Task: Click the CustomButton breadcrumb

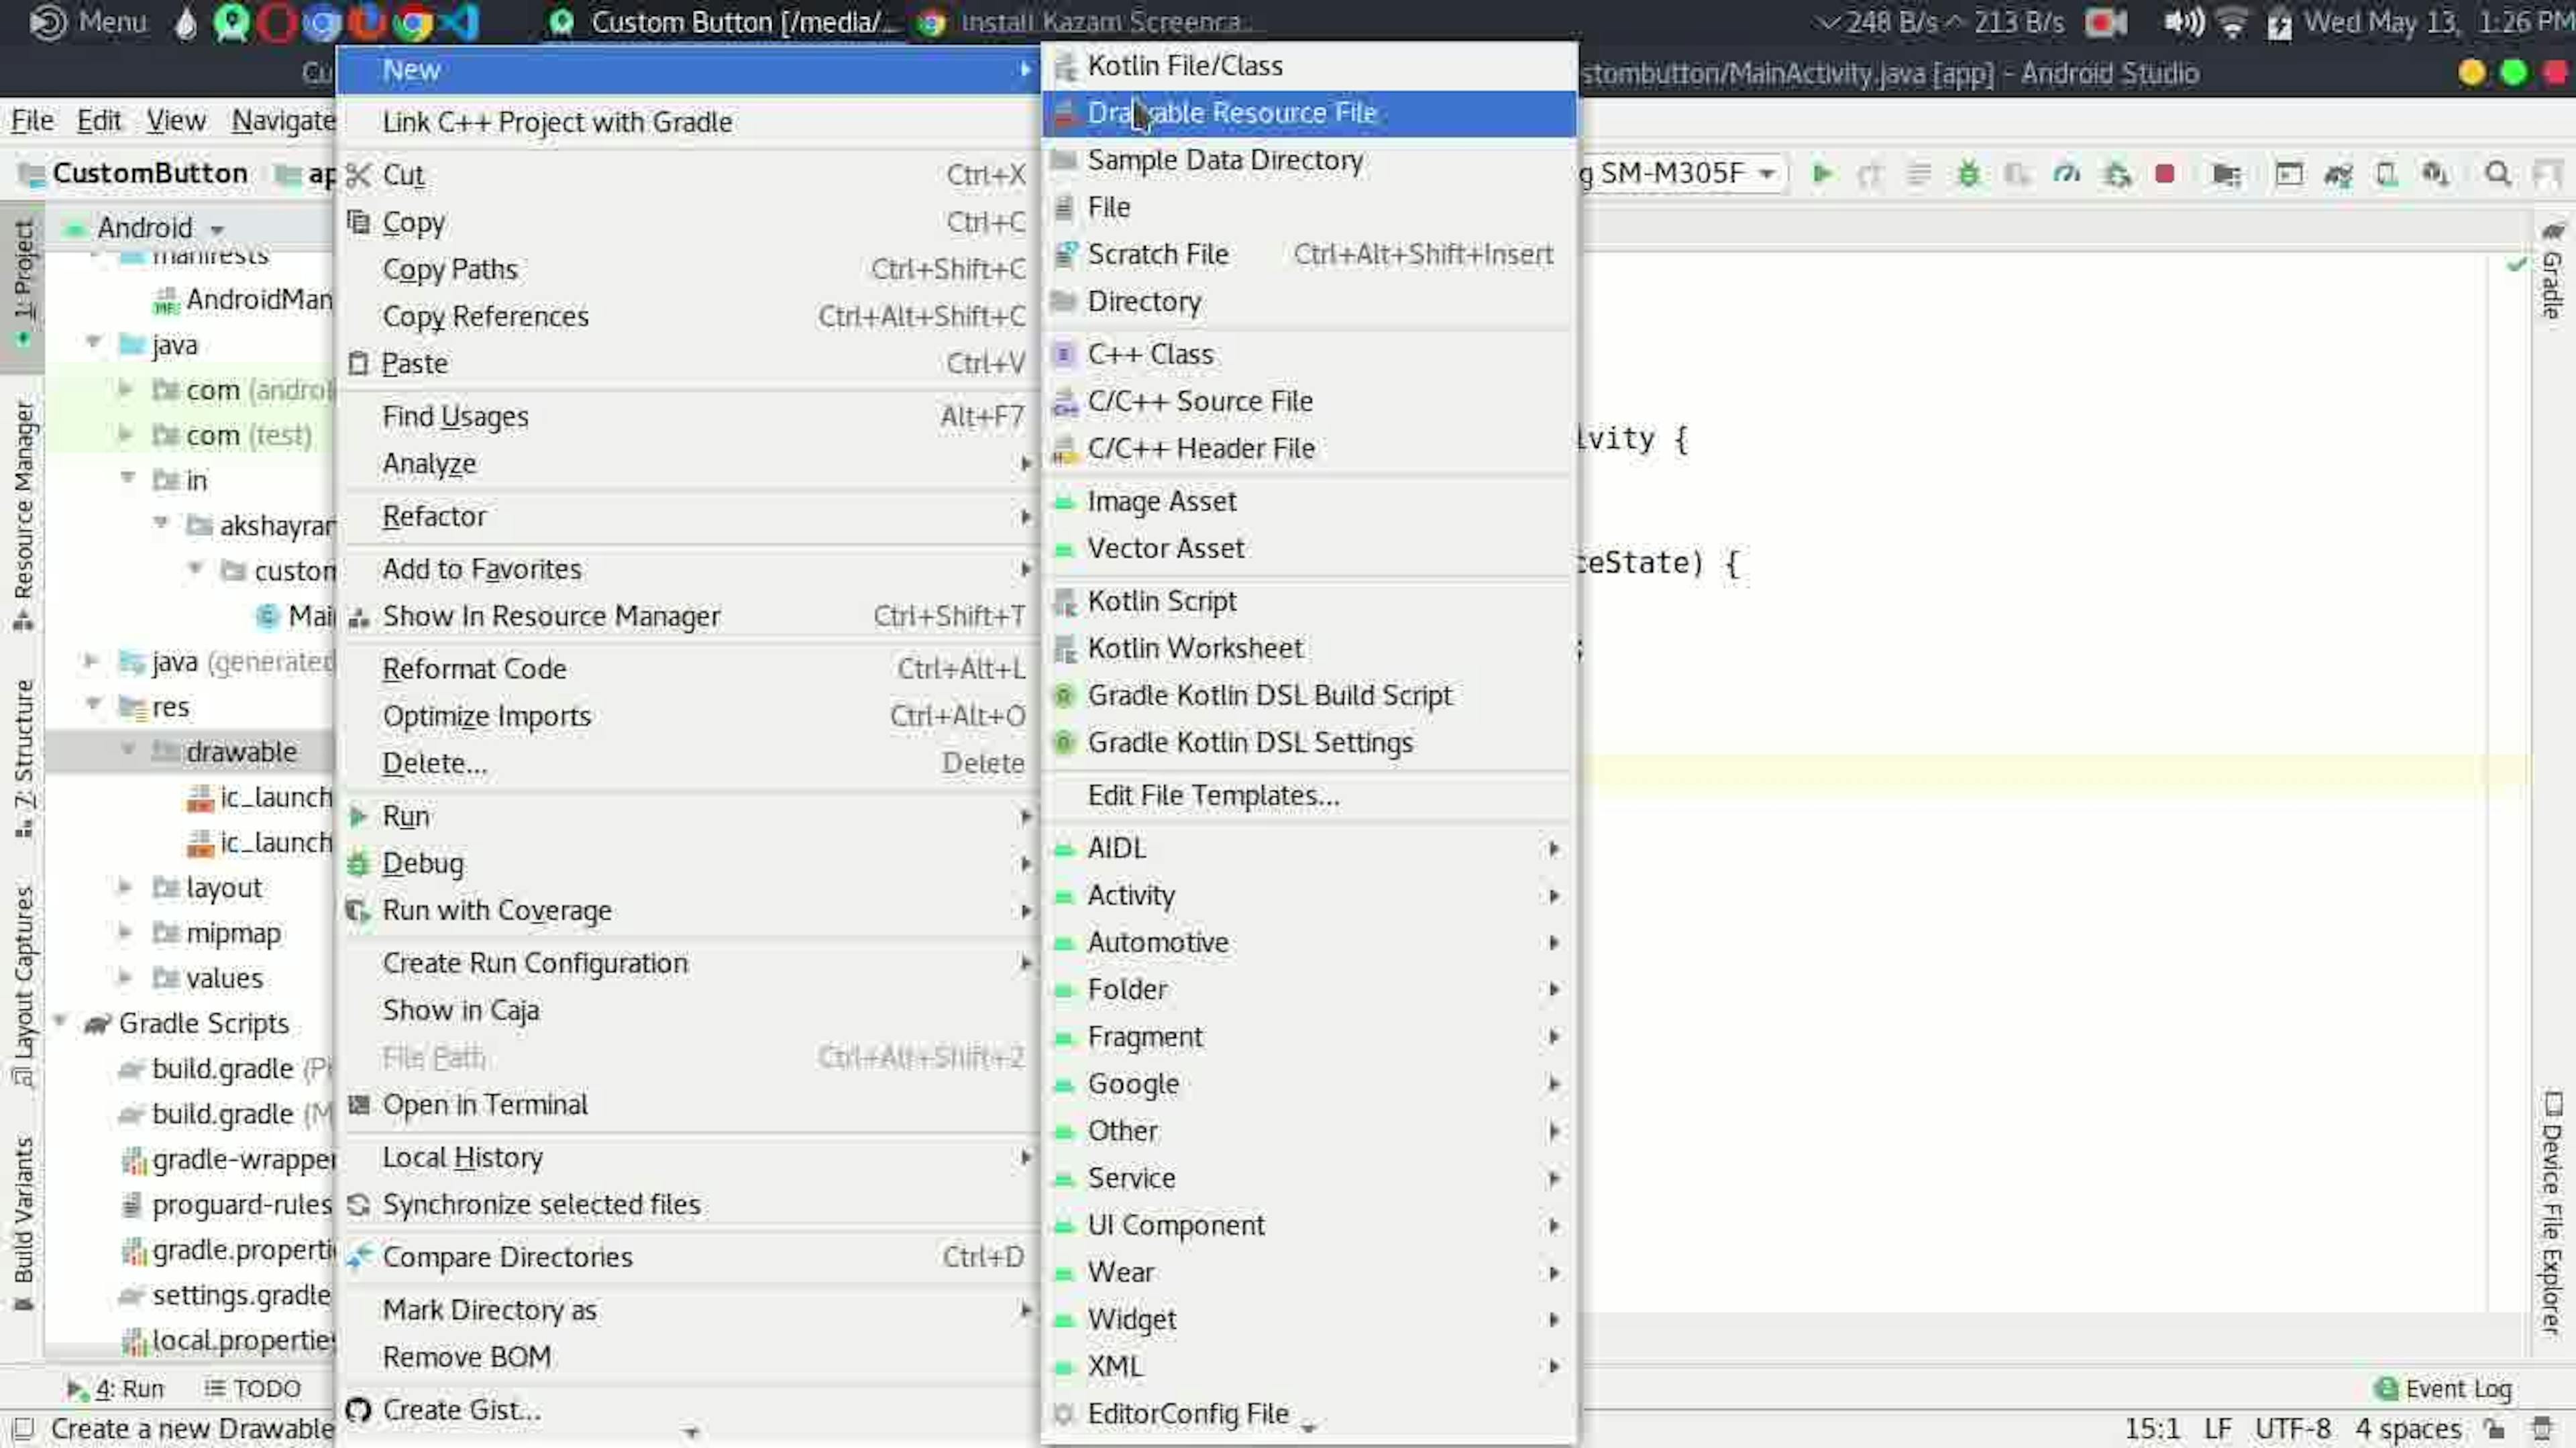Action: click(134, 173)
